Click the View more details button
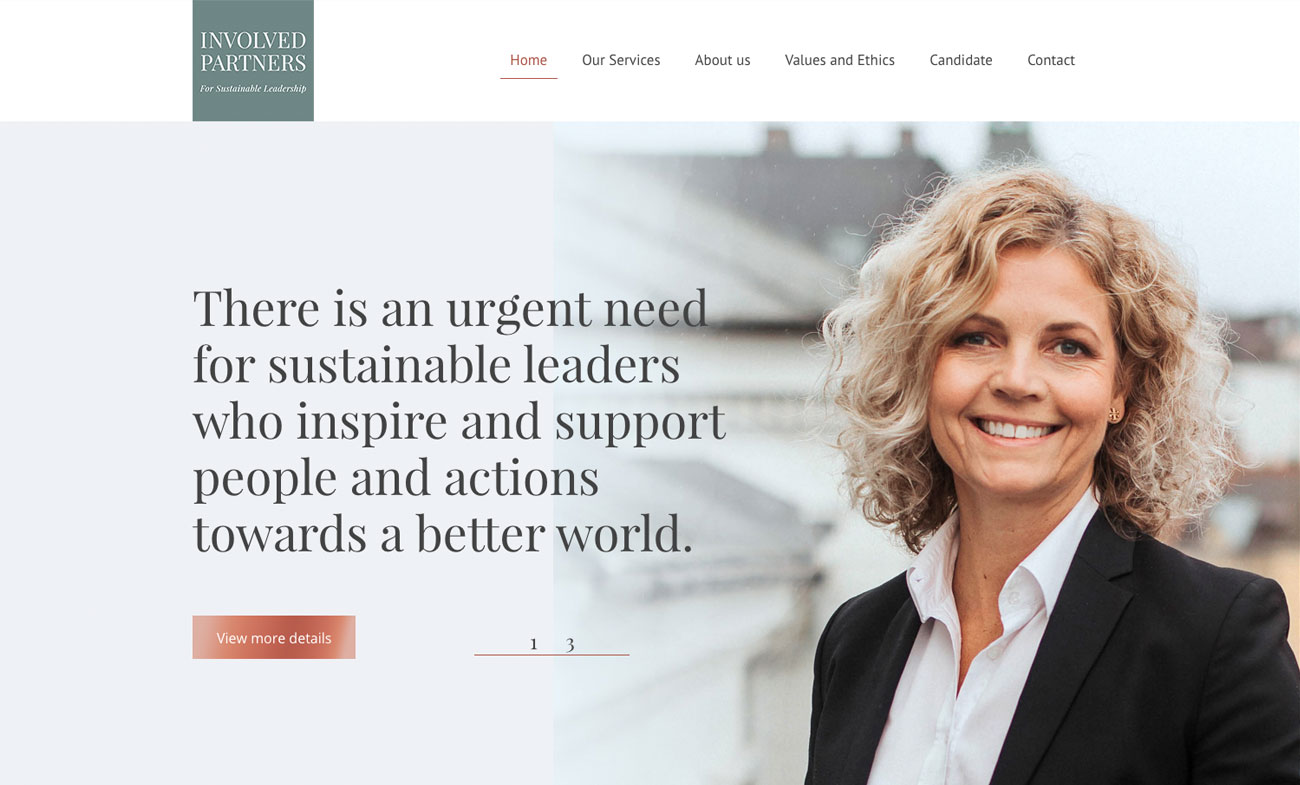The height and width of the screenshot is (785, 1300). (x=274, y=637)
